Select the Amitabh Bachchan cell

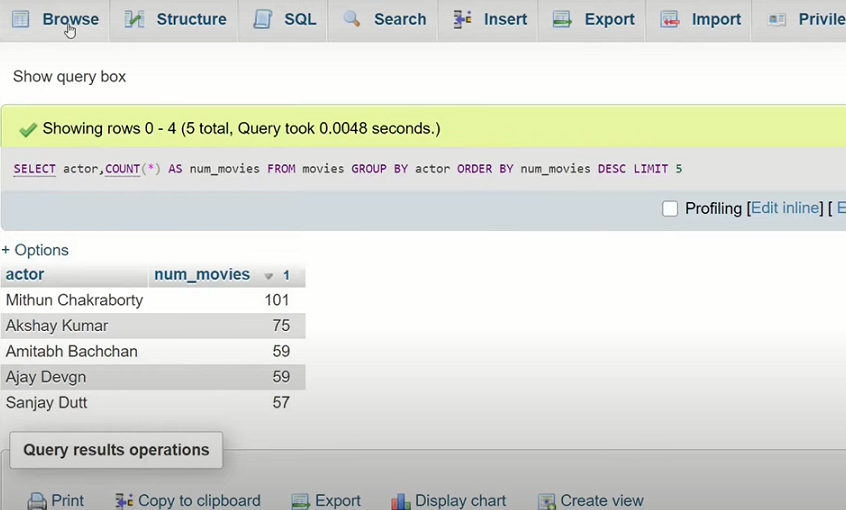(x=74, y=351)
